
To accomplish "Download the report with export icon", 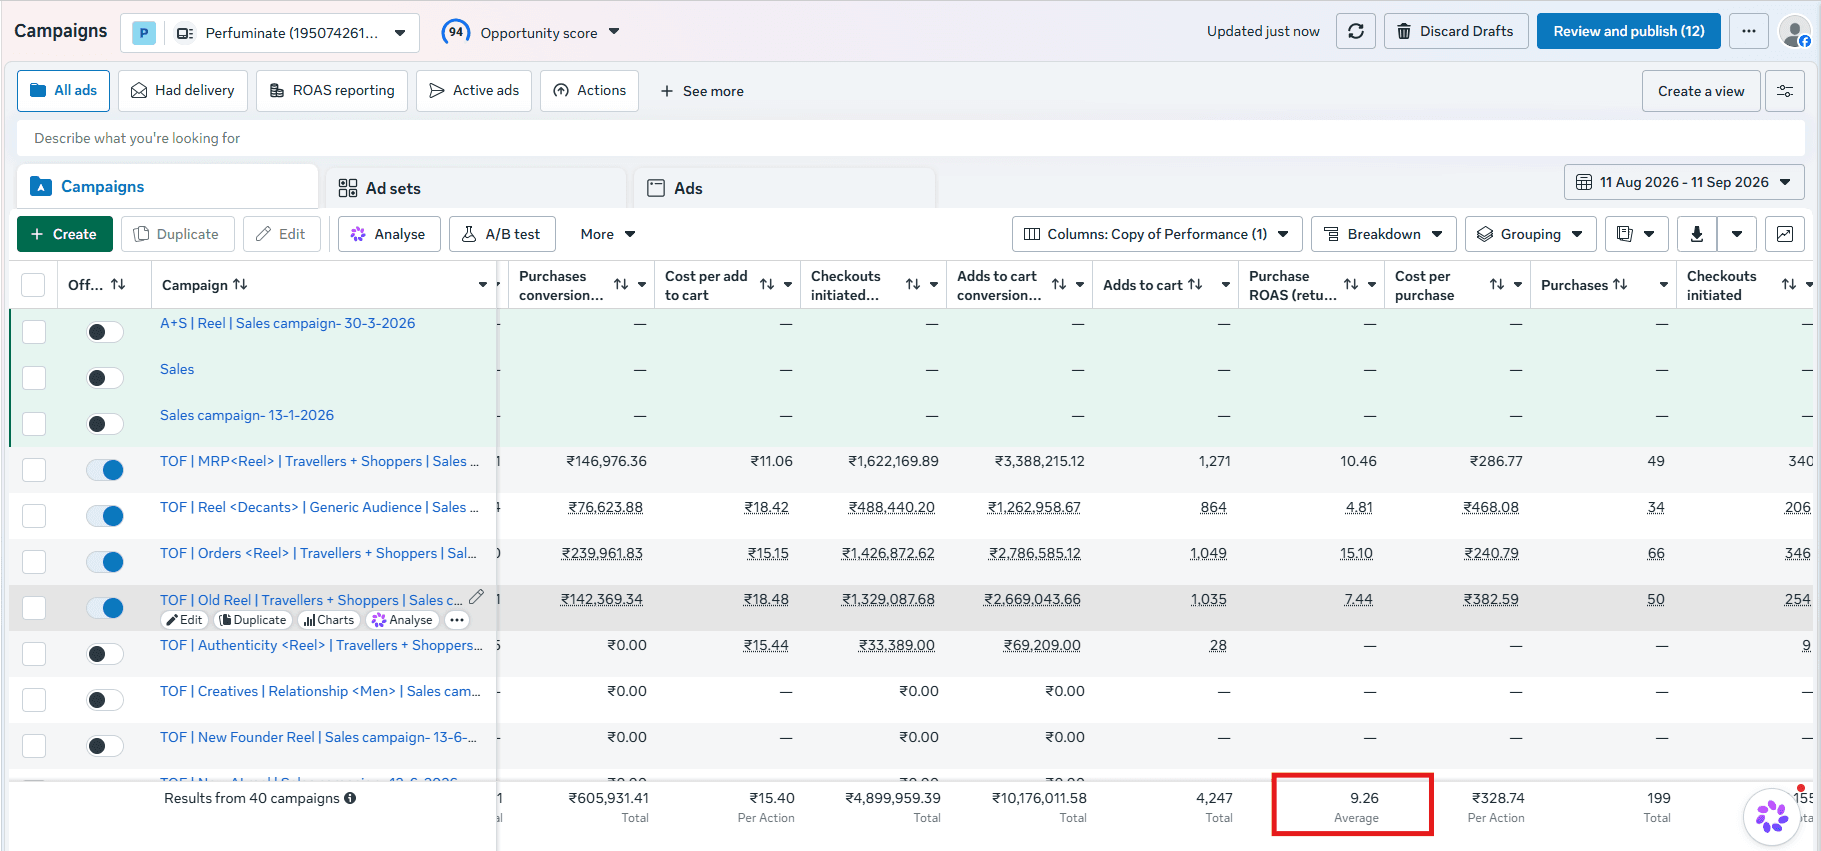I will click(1697, 234).
